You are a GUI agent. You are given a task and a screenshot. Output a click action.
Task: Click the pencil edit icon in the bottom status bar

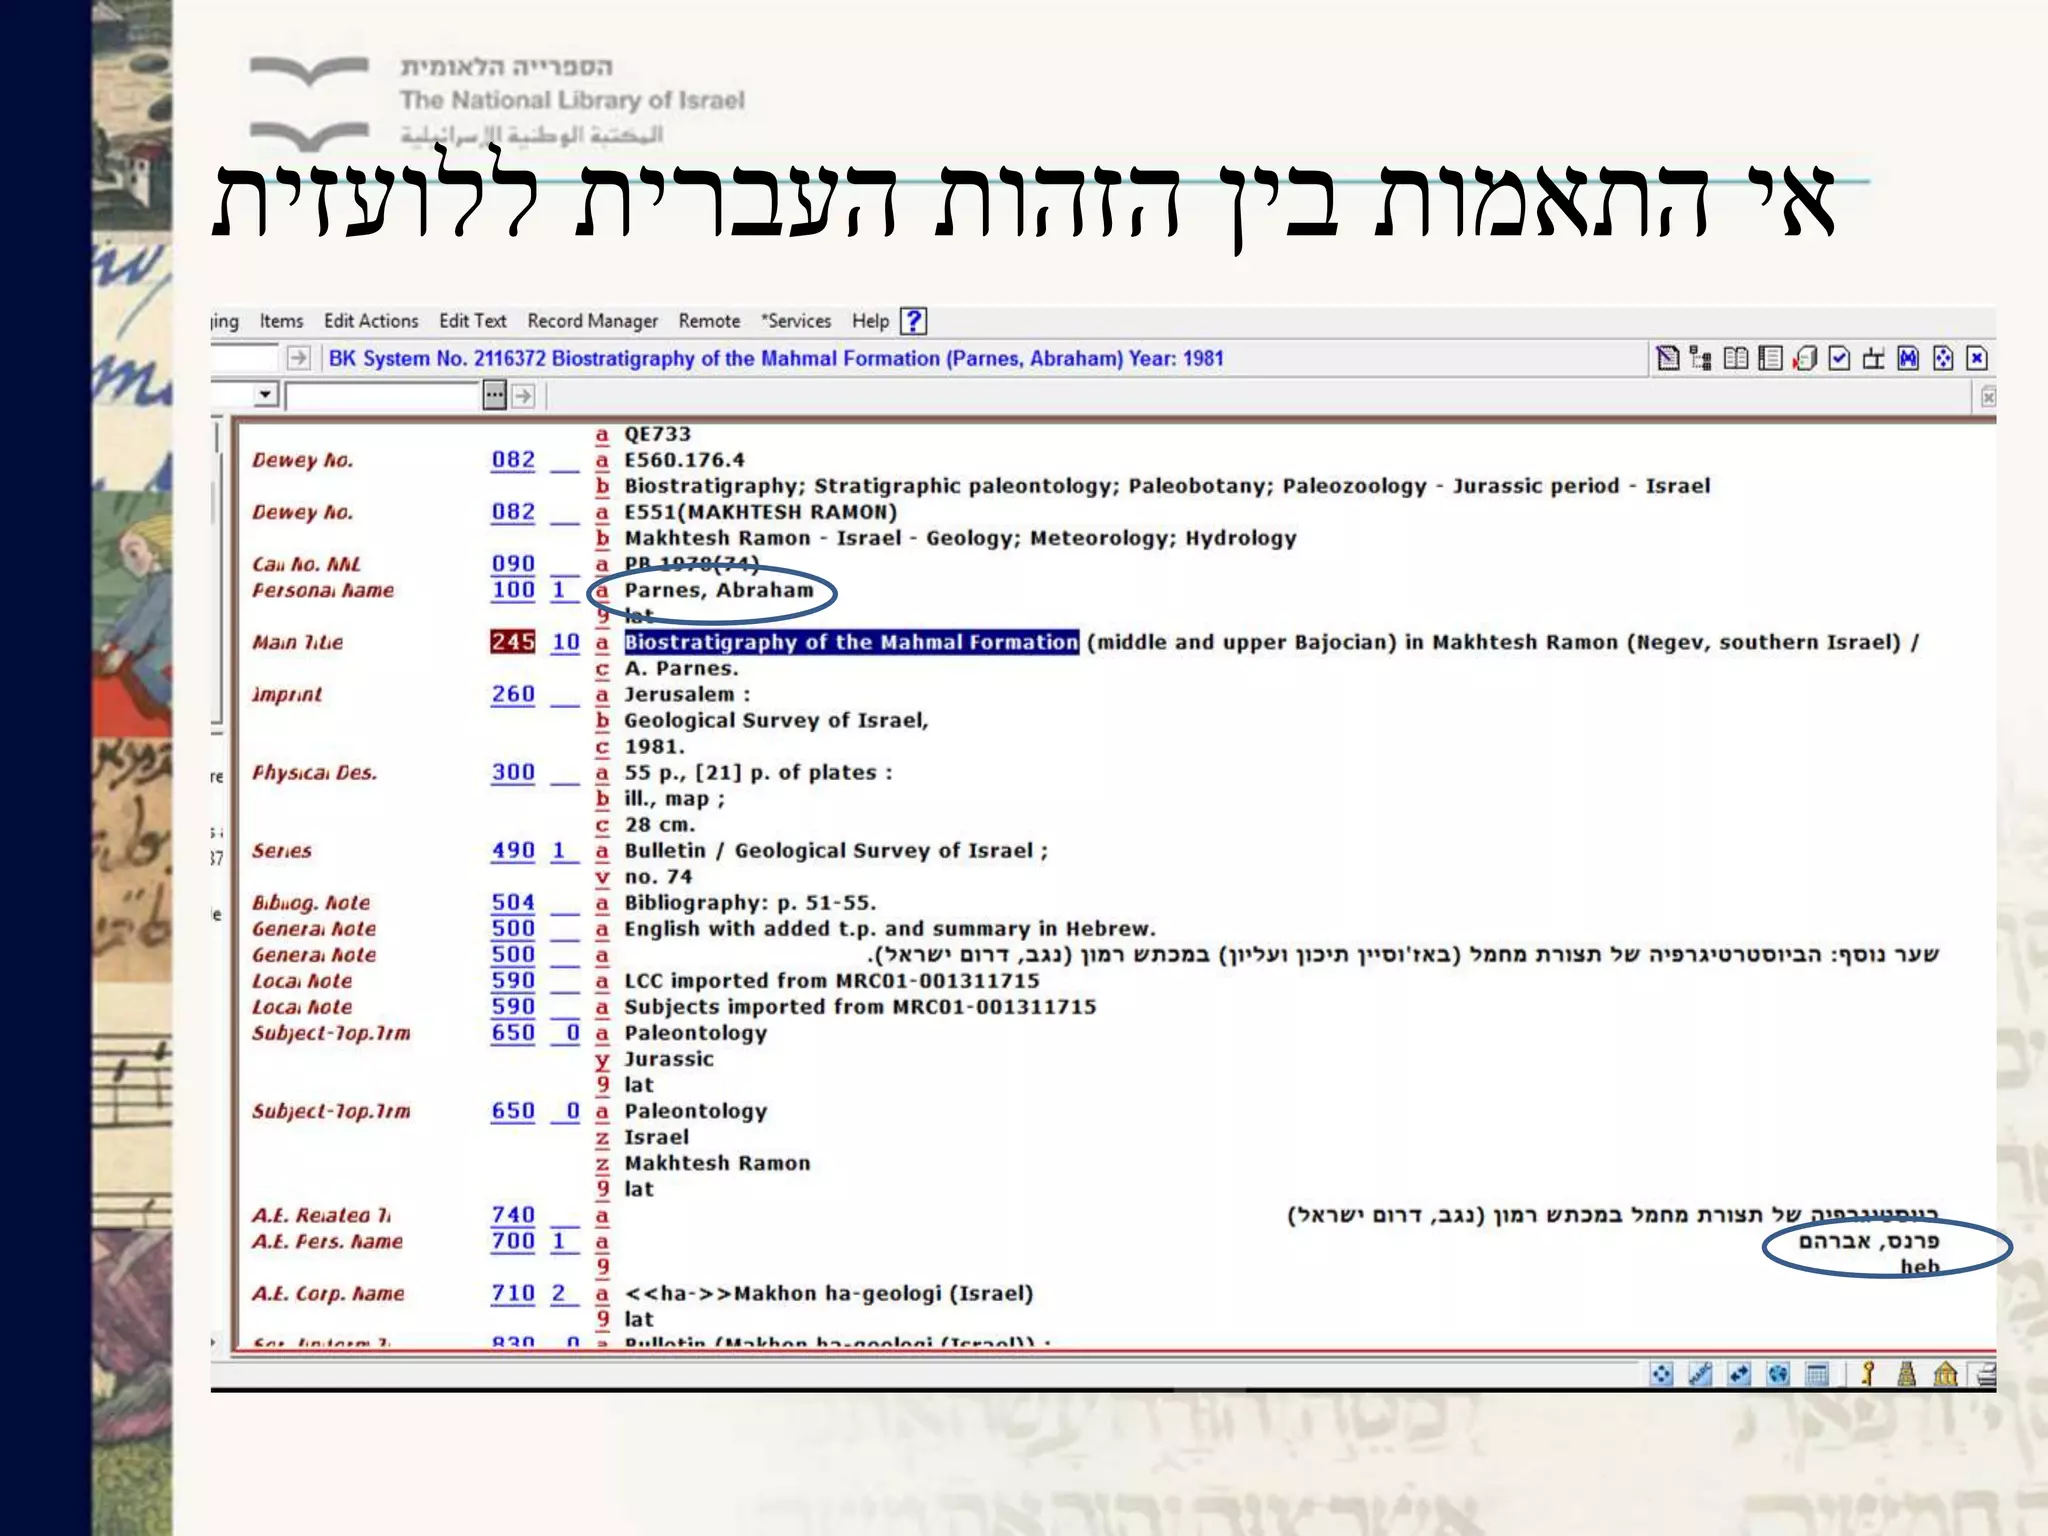1700,1374
